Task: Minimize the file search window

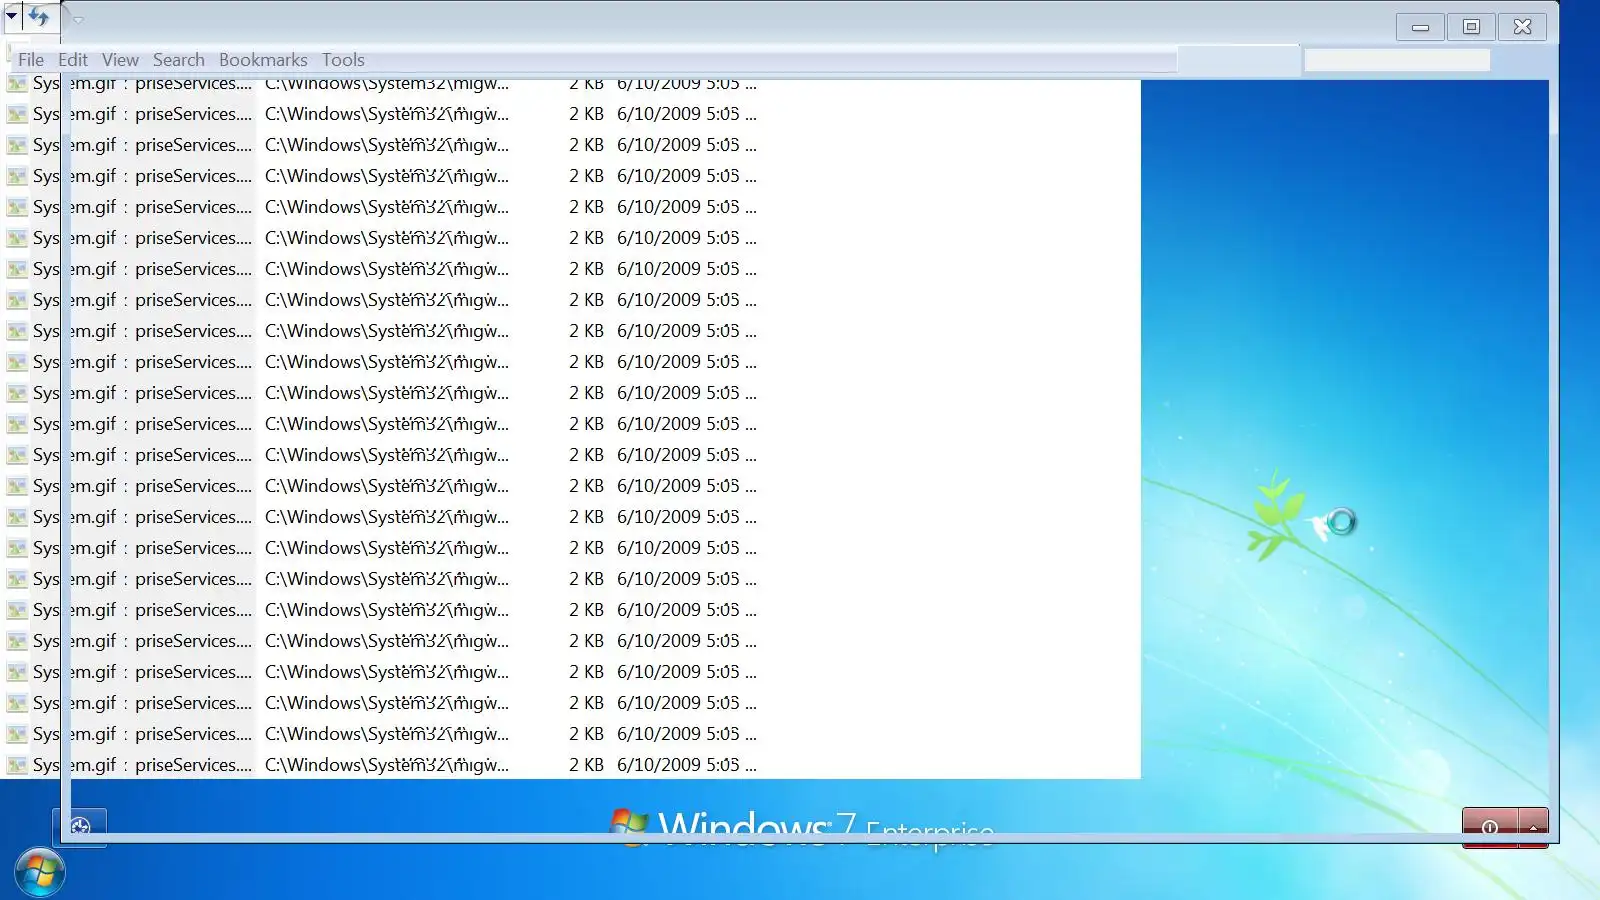Action: coord(1420,27)
